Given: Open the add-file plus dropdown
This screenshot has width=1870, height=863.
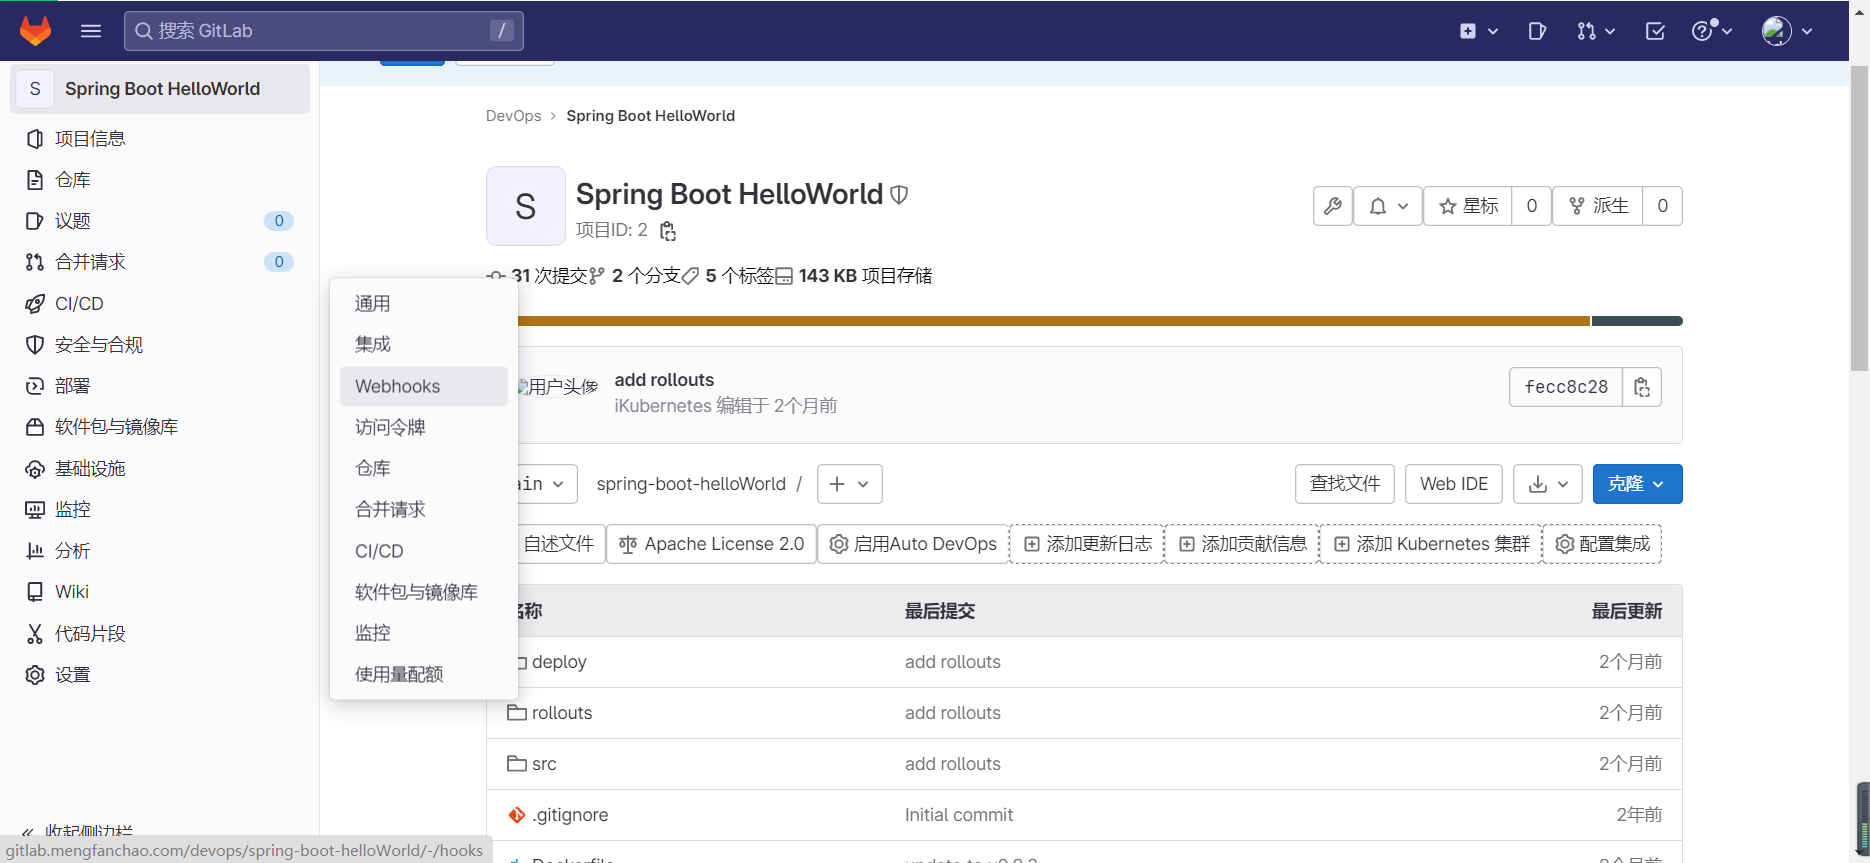Looking at the screenshot, I should [x=850, y=484].
